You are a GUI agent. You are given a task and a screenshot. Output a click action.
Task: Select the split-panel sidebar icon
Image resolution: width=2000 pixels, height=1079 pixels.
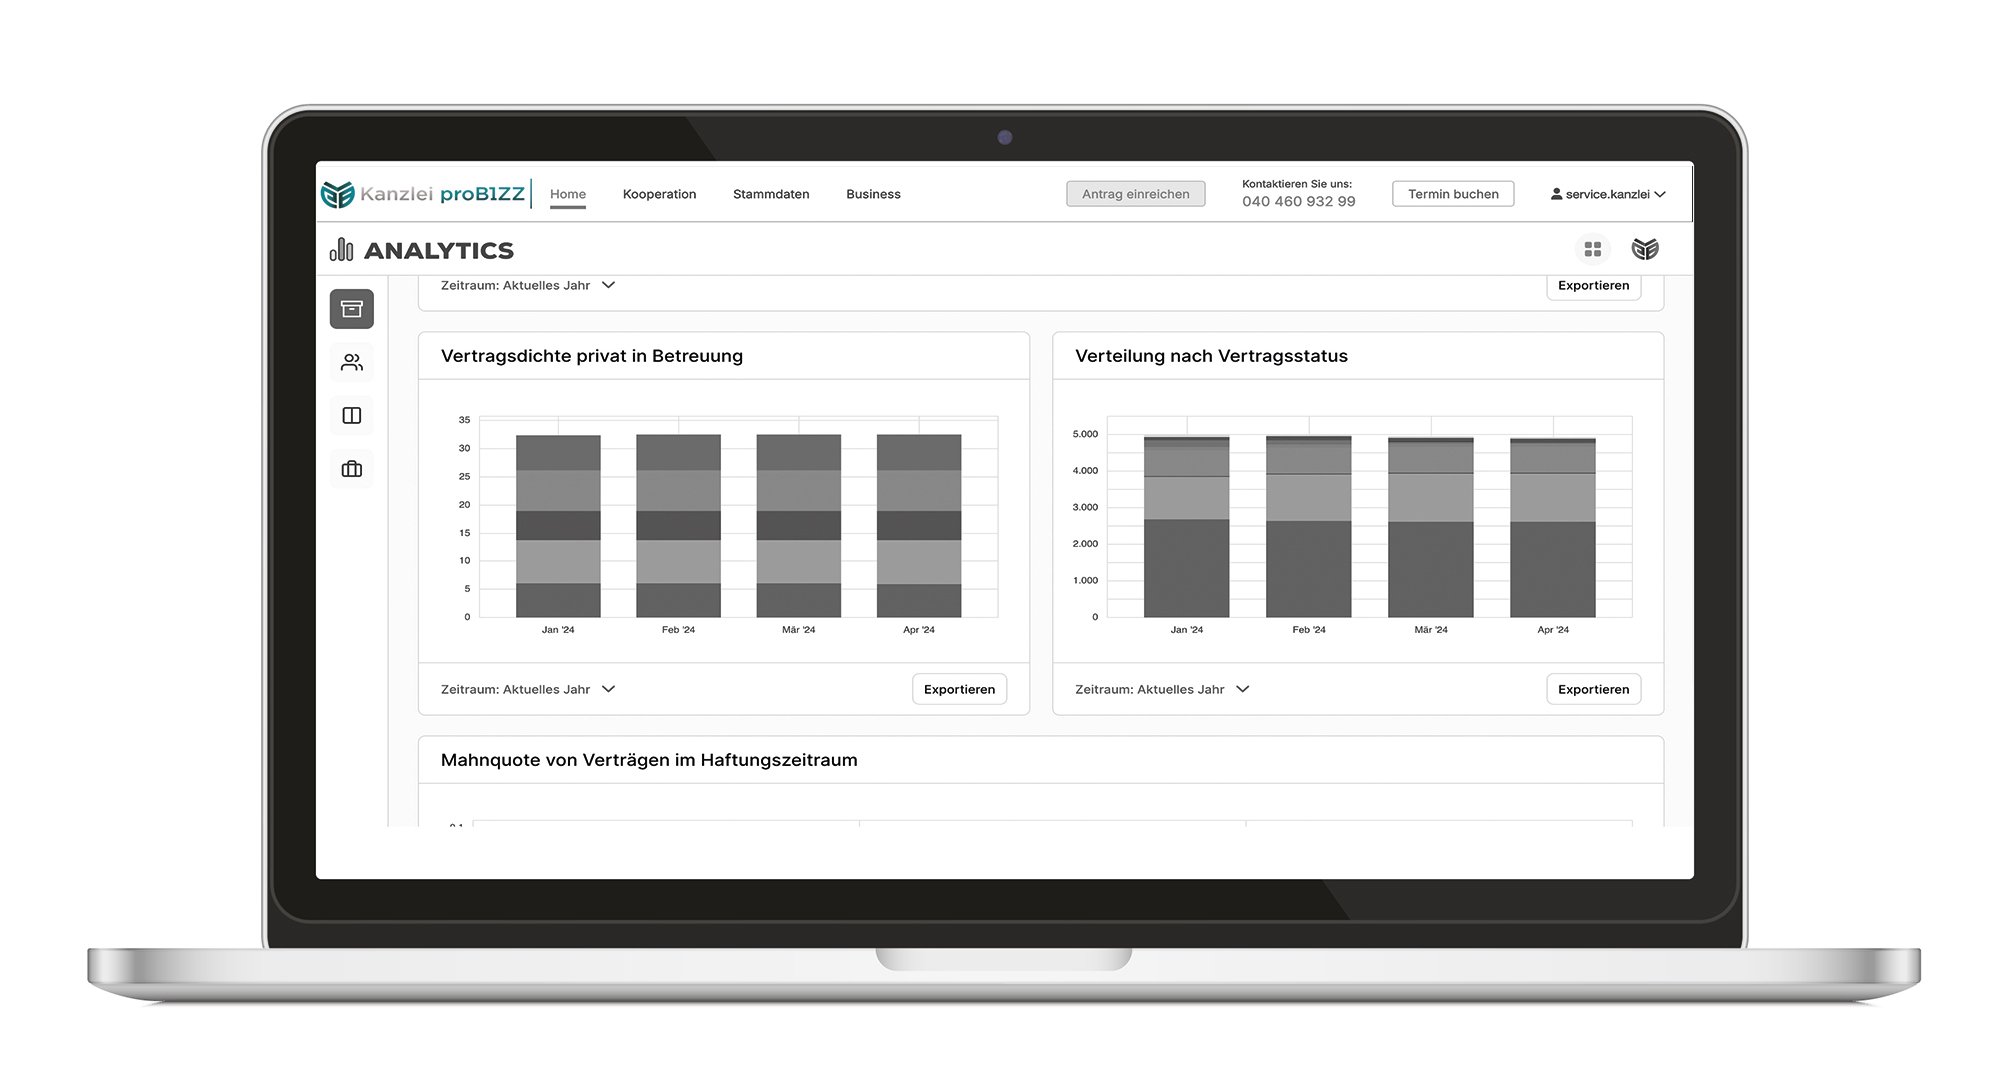click(352, 416)
